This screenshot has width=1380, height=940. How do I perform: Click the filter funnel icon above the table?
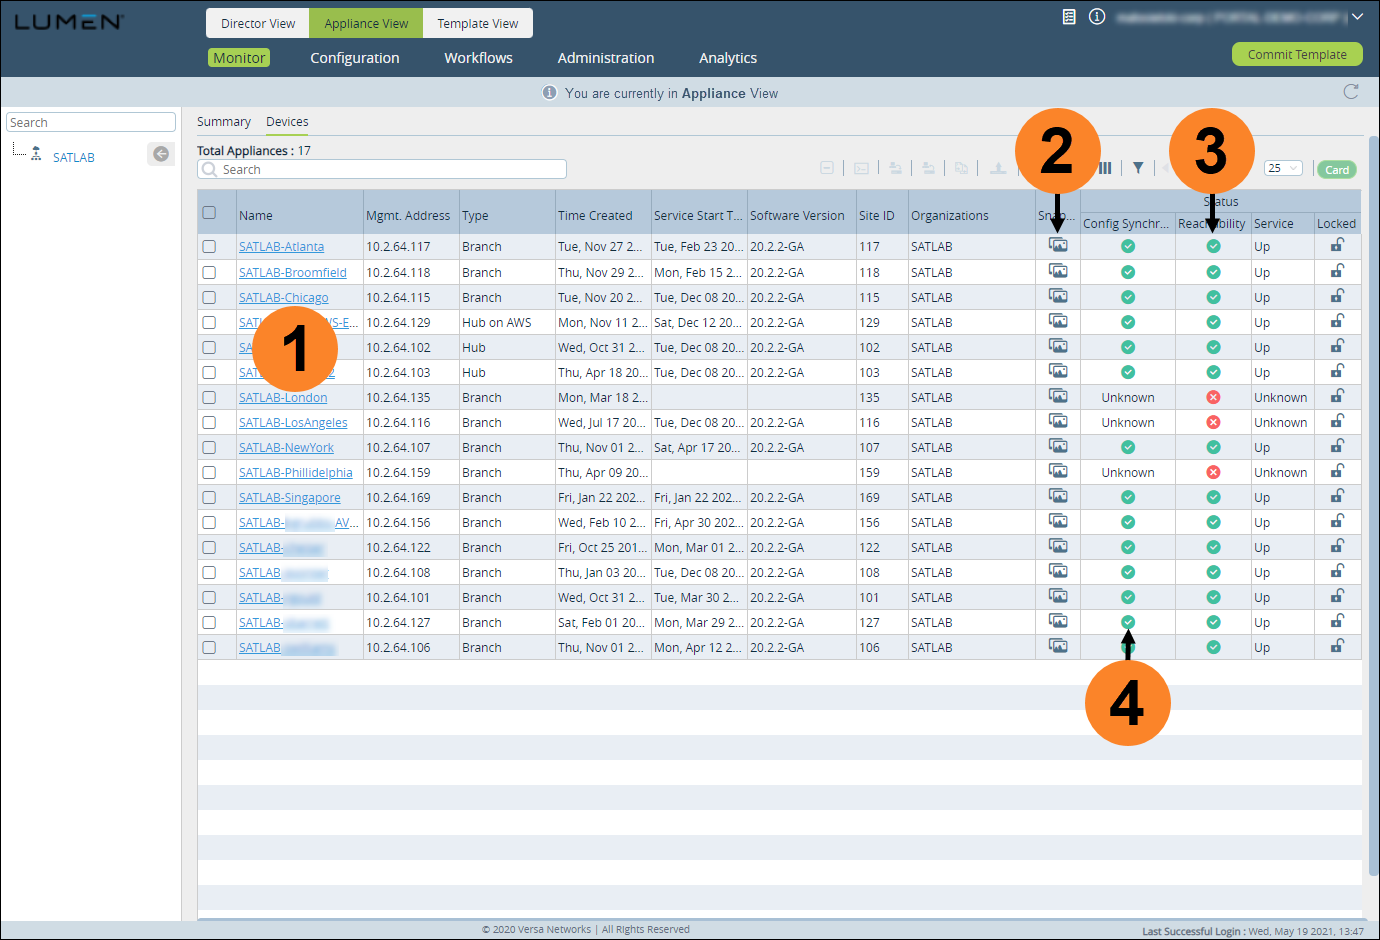[1138, 168]
